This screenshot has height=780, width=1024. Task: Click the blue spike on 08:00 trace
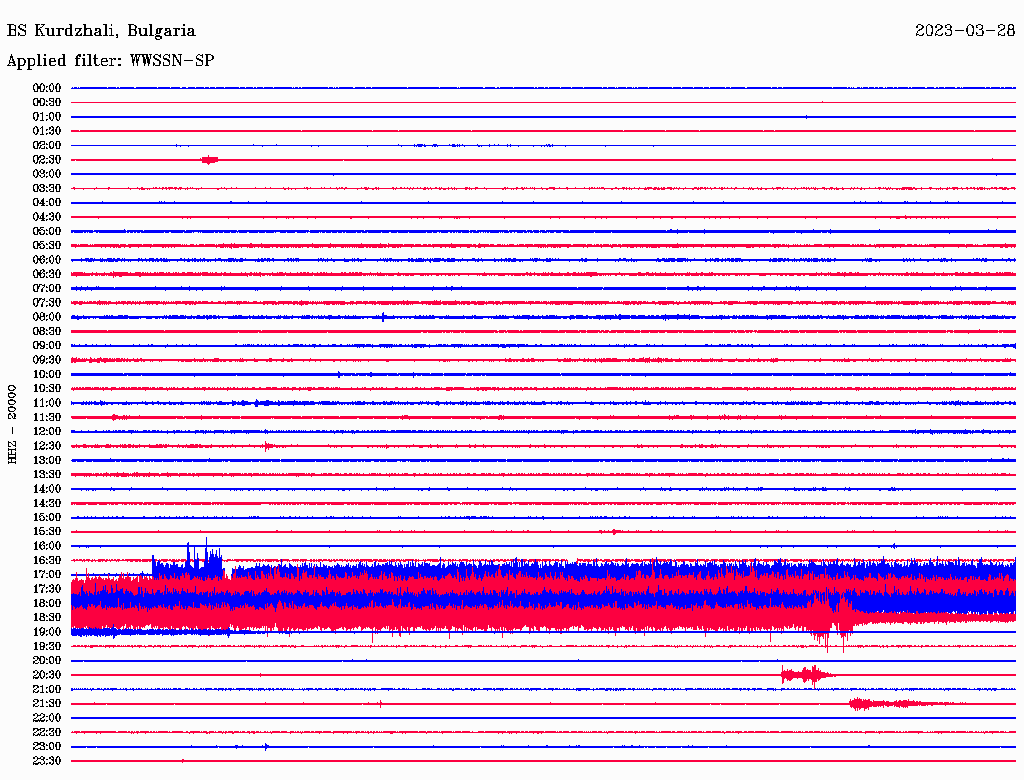(x=383, y=317)
